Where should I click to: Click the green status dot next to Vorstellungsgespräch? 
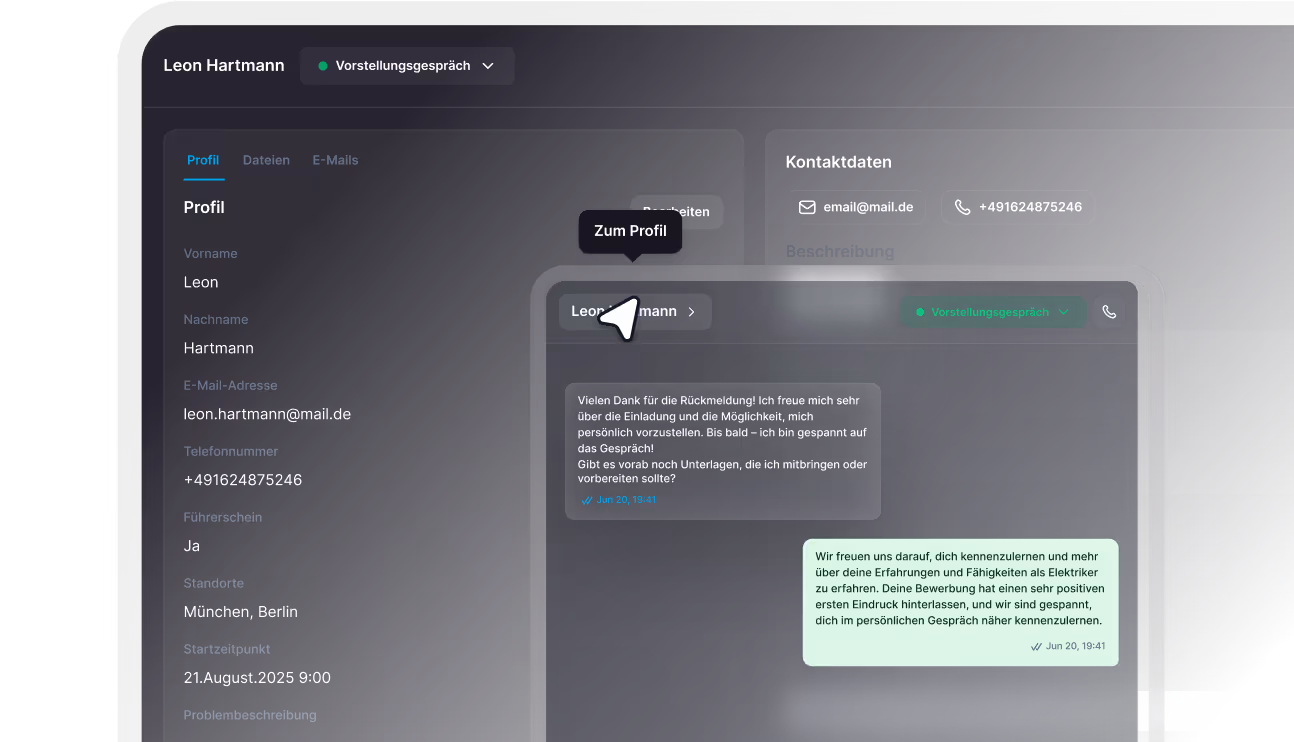(322, 65)
